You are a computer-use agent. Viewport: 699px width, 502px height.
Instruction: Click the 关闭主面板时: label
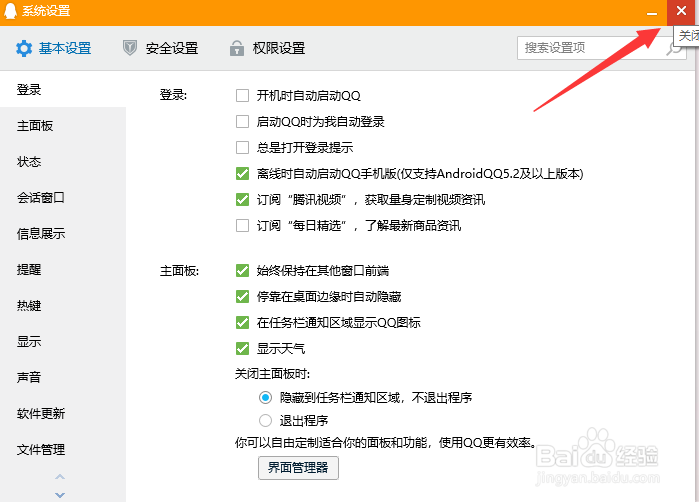(272, 374)
